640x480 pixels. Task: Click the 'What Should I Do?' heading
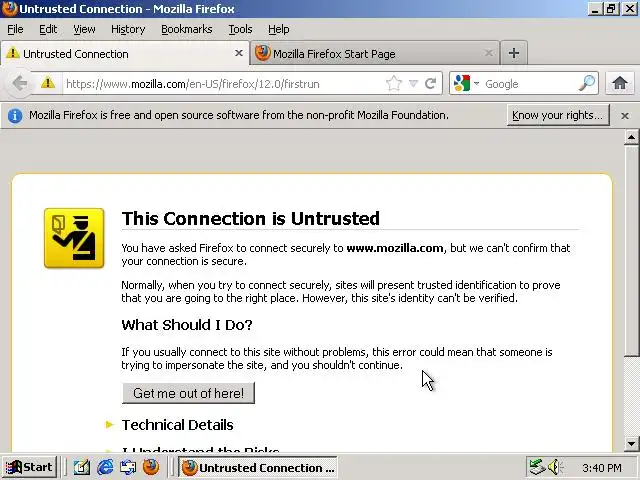click(x=187, y=325)
